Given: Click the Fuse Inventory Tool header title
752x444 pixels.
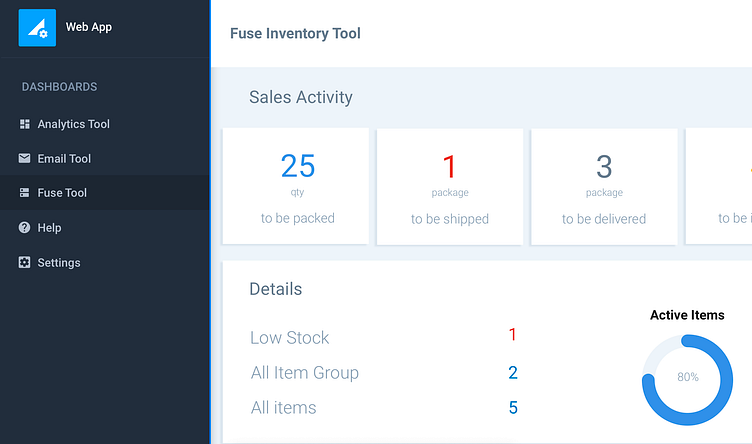Looking at the screenshot, I should (295, 34).
